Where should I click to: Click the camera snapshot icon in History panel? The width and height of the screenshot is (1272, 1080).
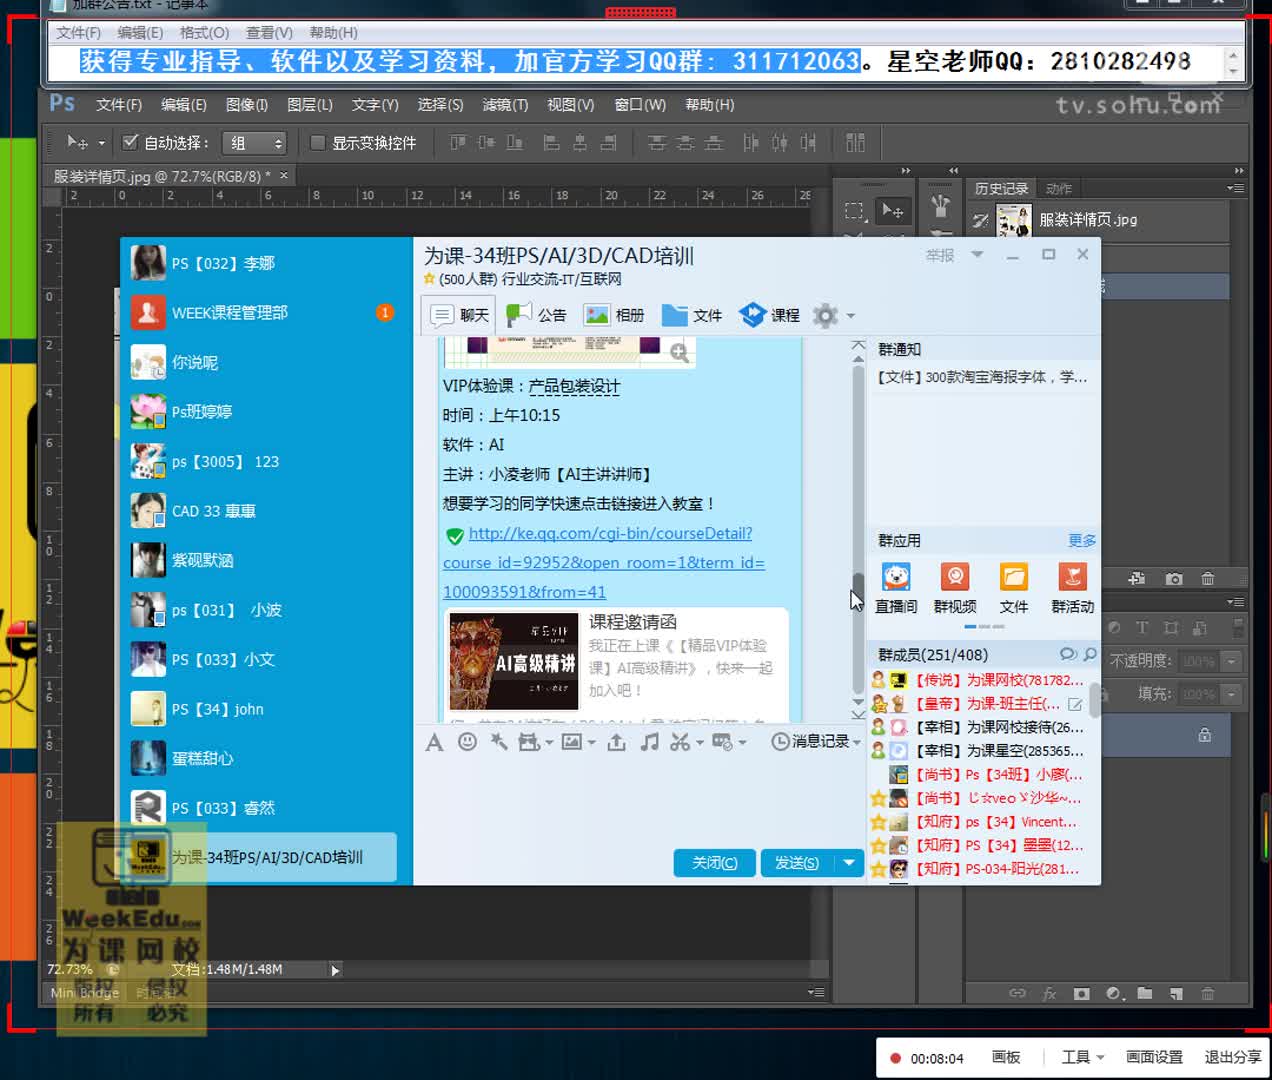click(x=1174, y=579)
